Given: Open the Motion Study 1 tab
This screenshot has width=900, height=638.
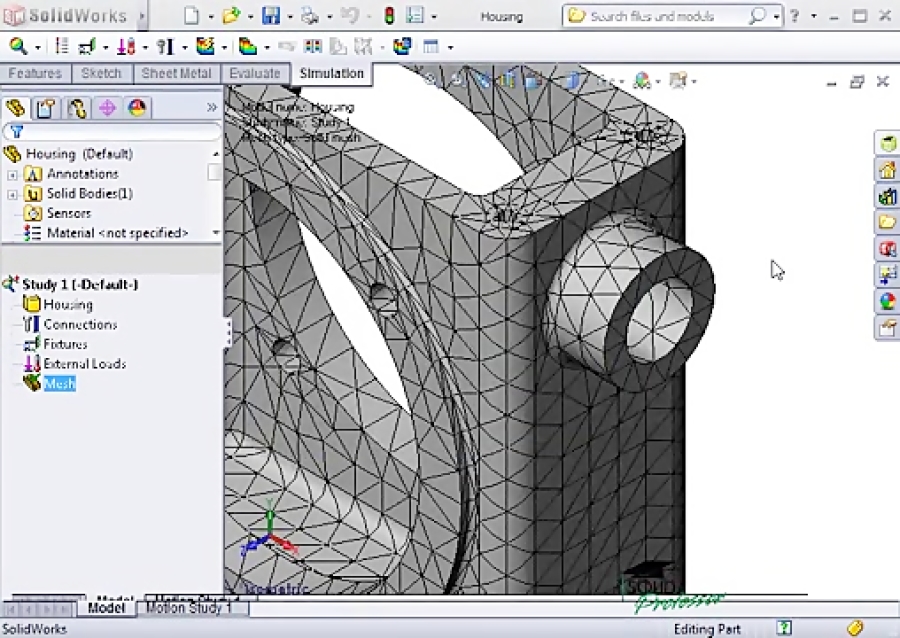Looking at the screenshot, I should (x=190, y=608).
